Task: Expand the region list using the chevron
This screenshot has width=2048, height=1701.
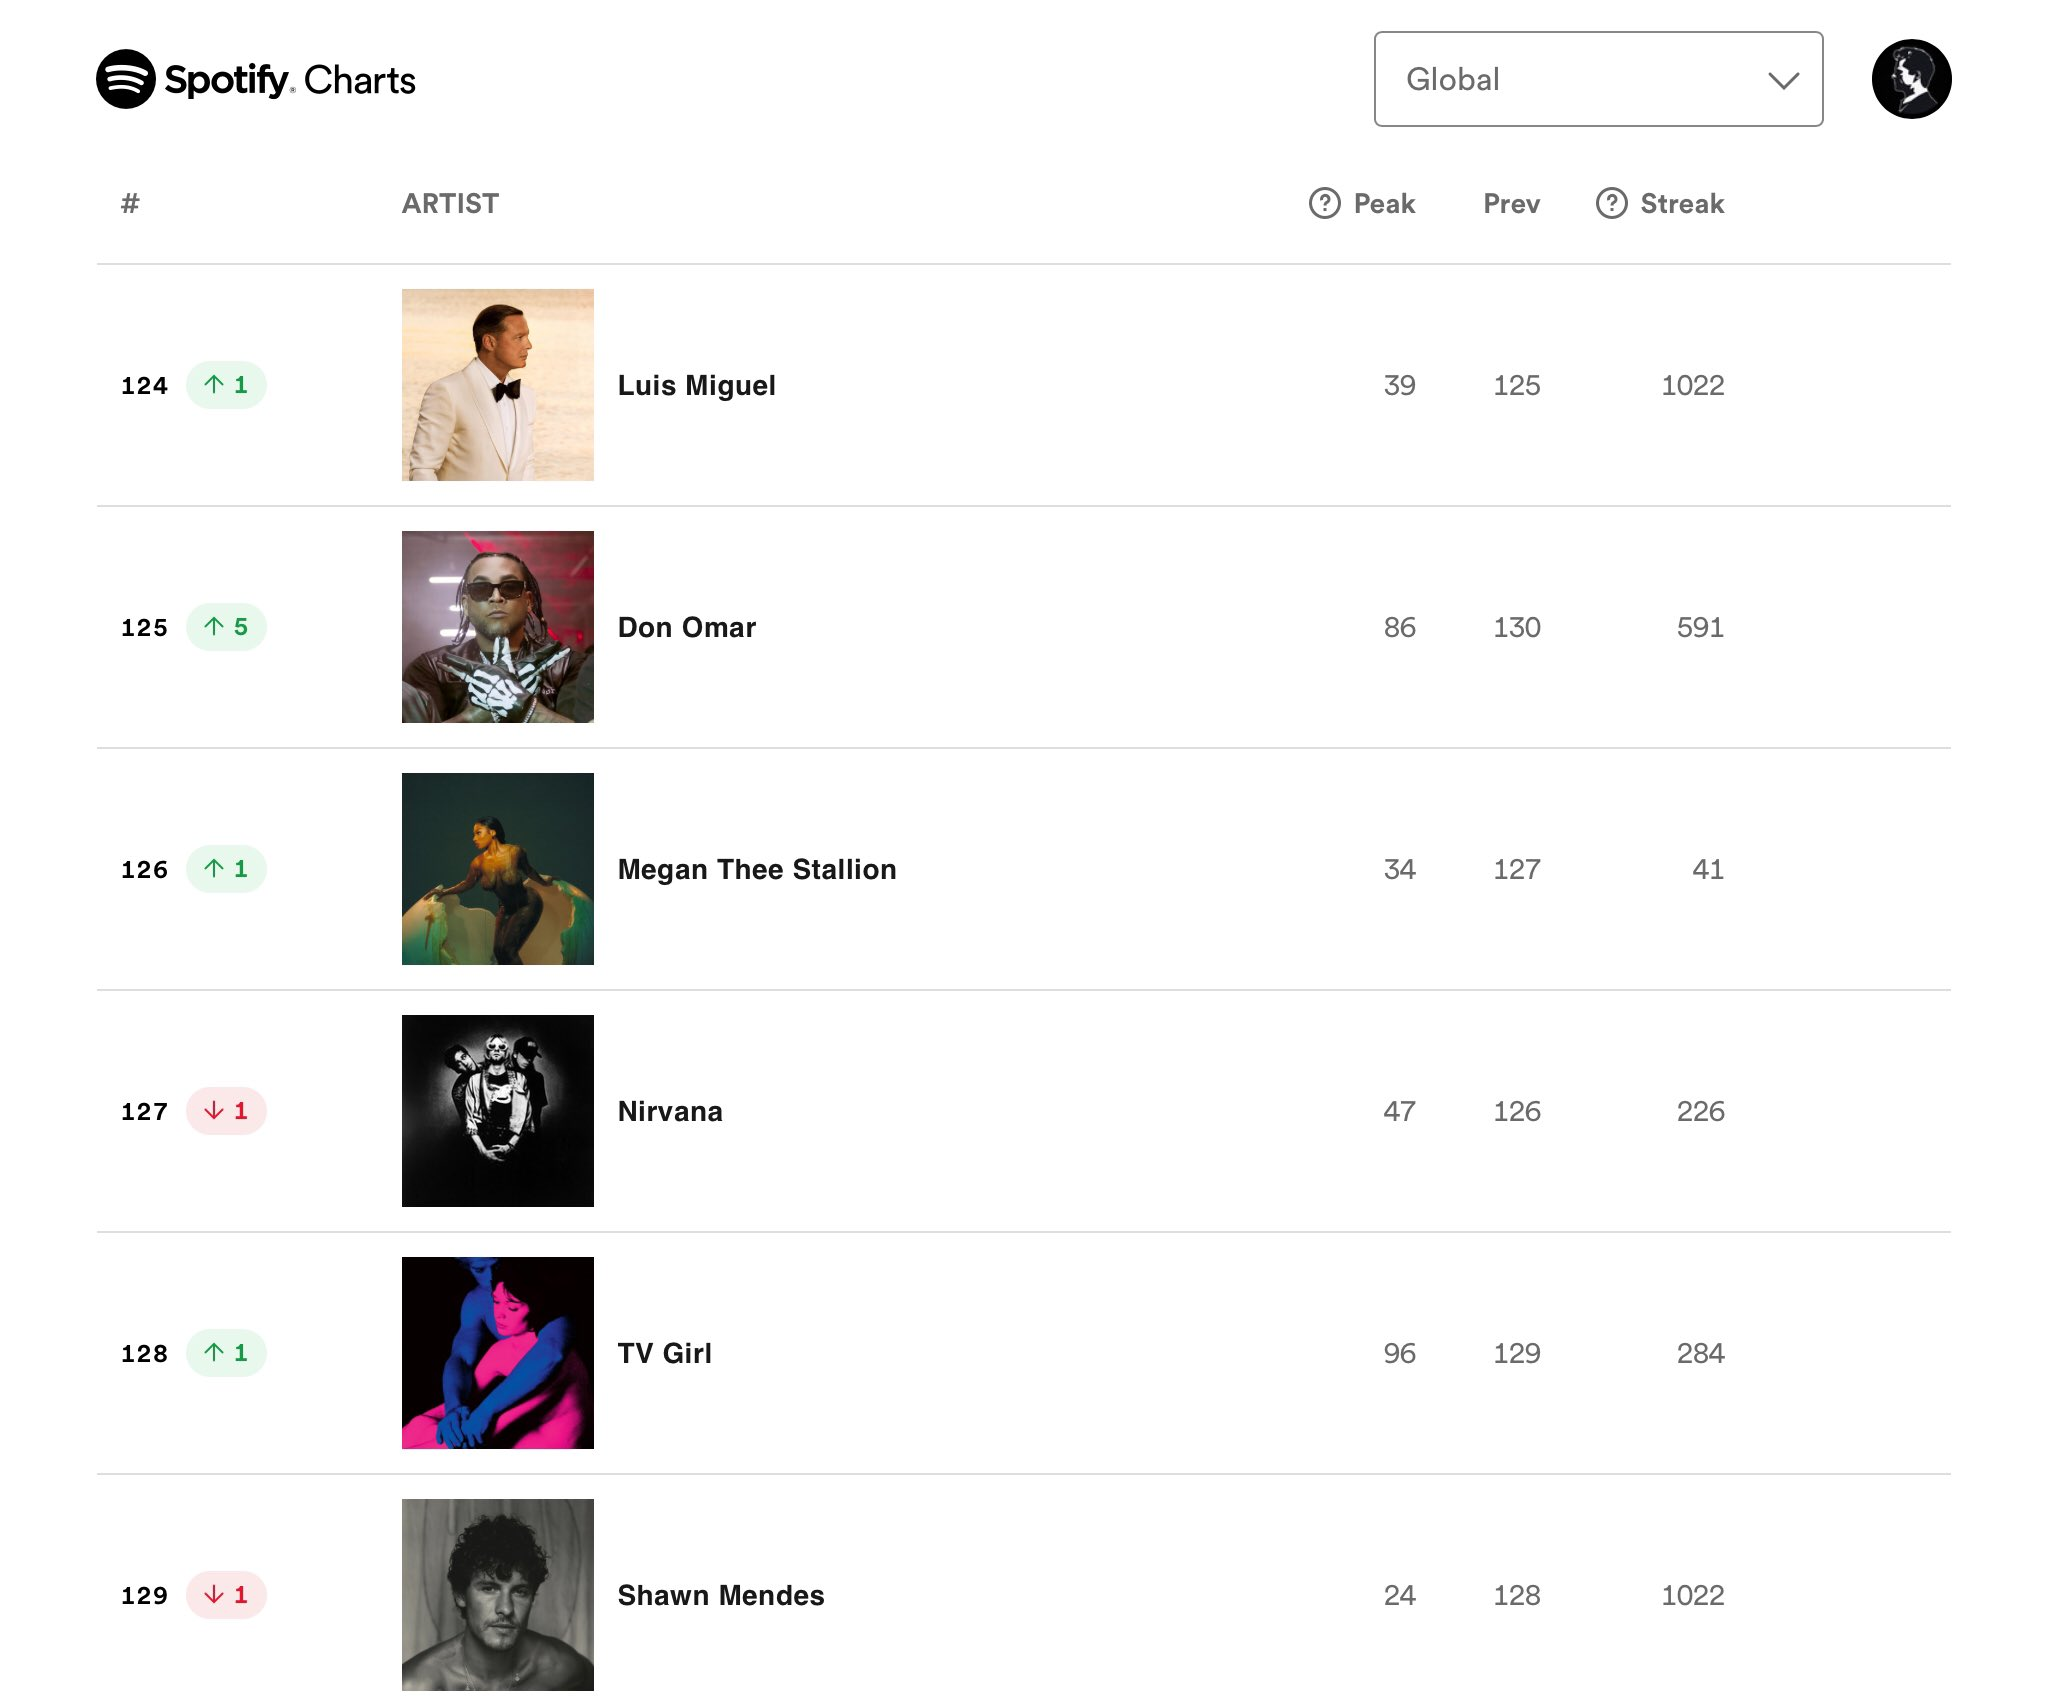Action: (1783, 80)
